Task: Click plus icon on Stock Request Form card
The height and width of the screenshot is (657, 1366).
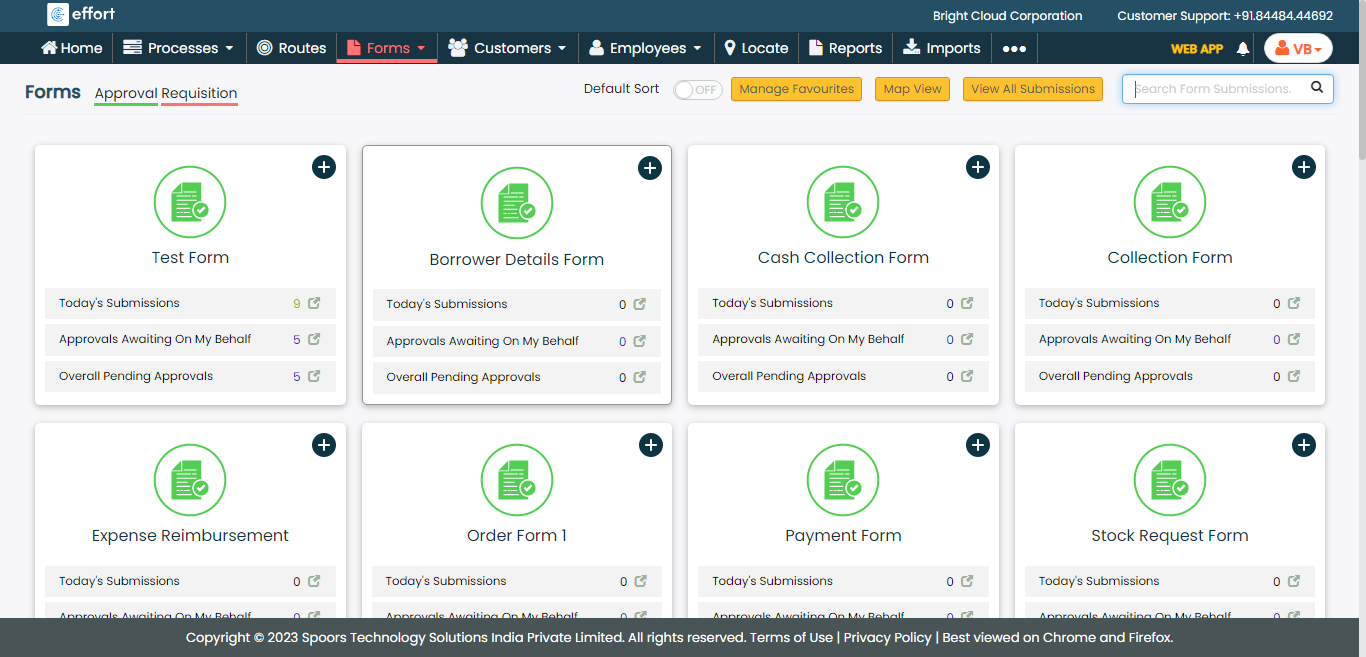Action: [x=1303, y=445]
